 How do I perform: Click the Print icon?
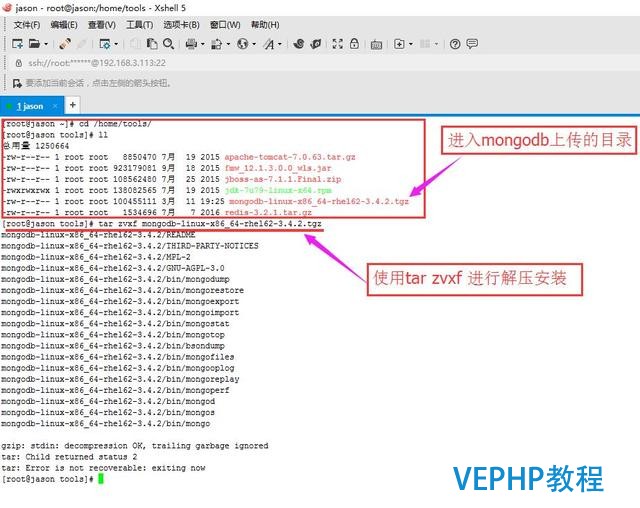pos(191,44)
